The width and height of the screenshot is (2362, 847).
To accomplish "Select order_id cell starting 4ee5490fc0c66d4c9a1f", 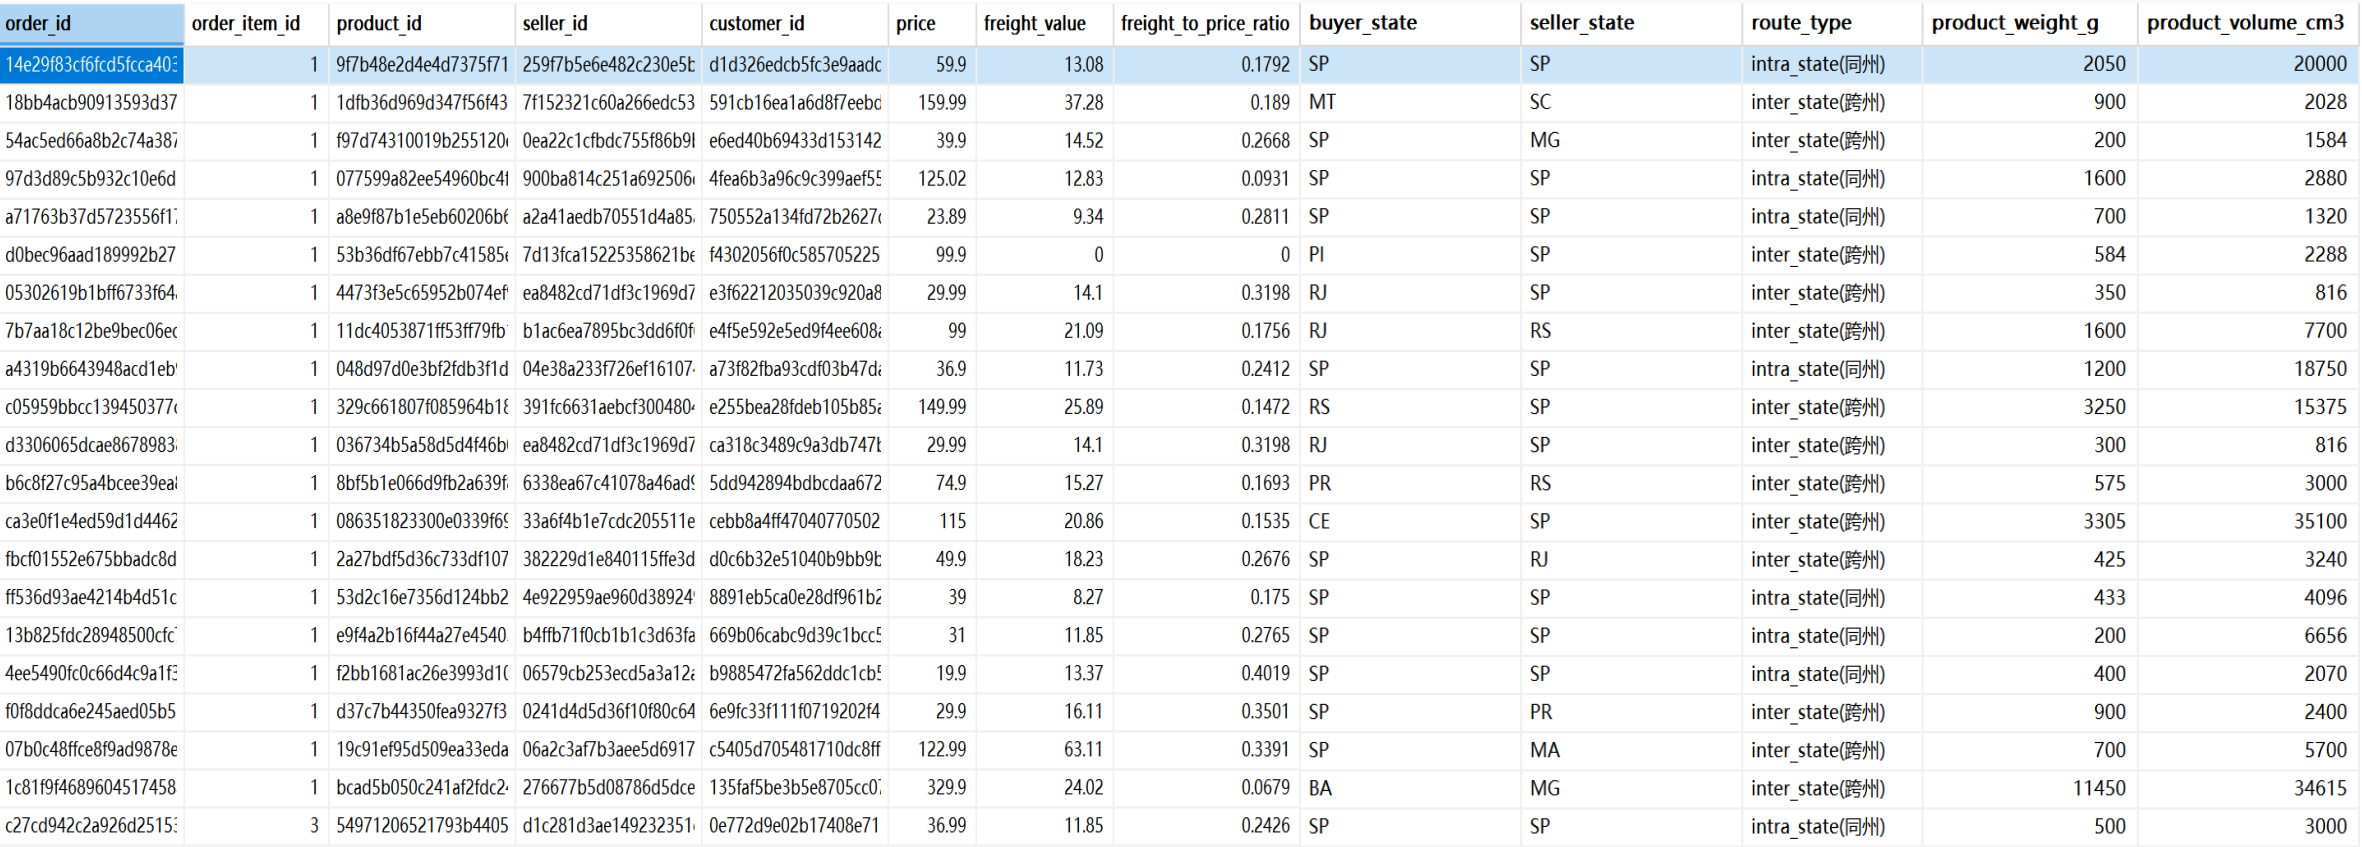I will point(92,673).
